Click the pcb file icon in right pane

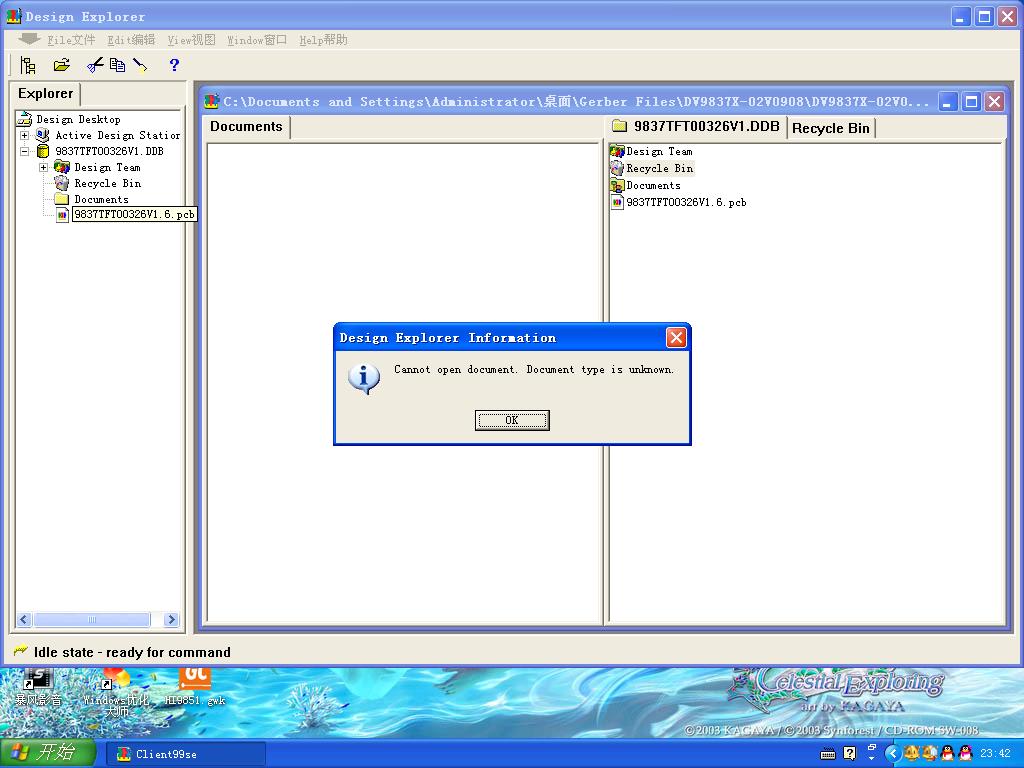click(x=617, y=202)
